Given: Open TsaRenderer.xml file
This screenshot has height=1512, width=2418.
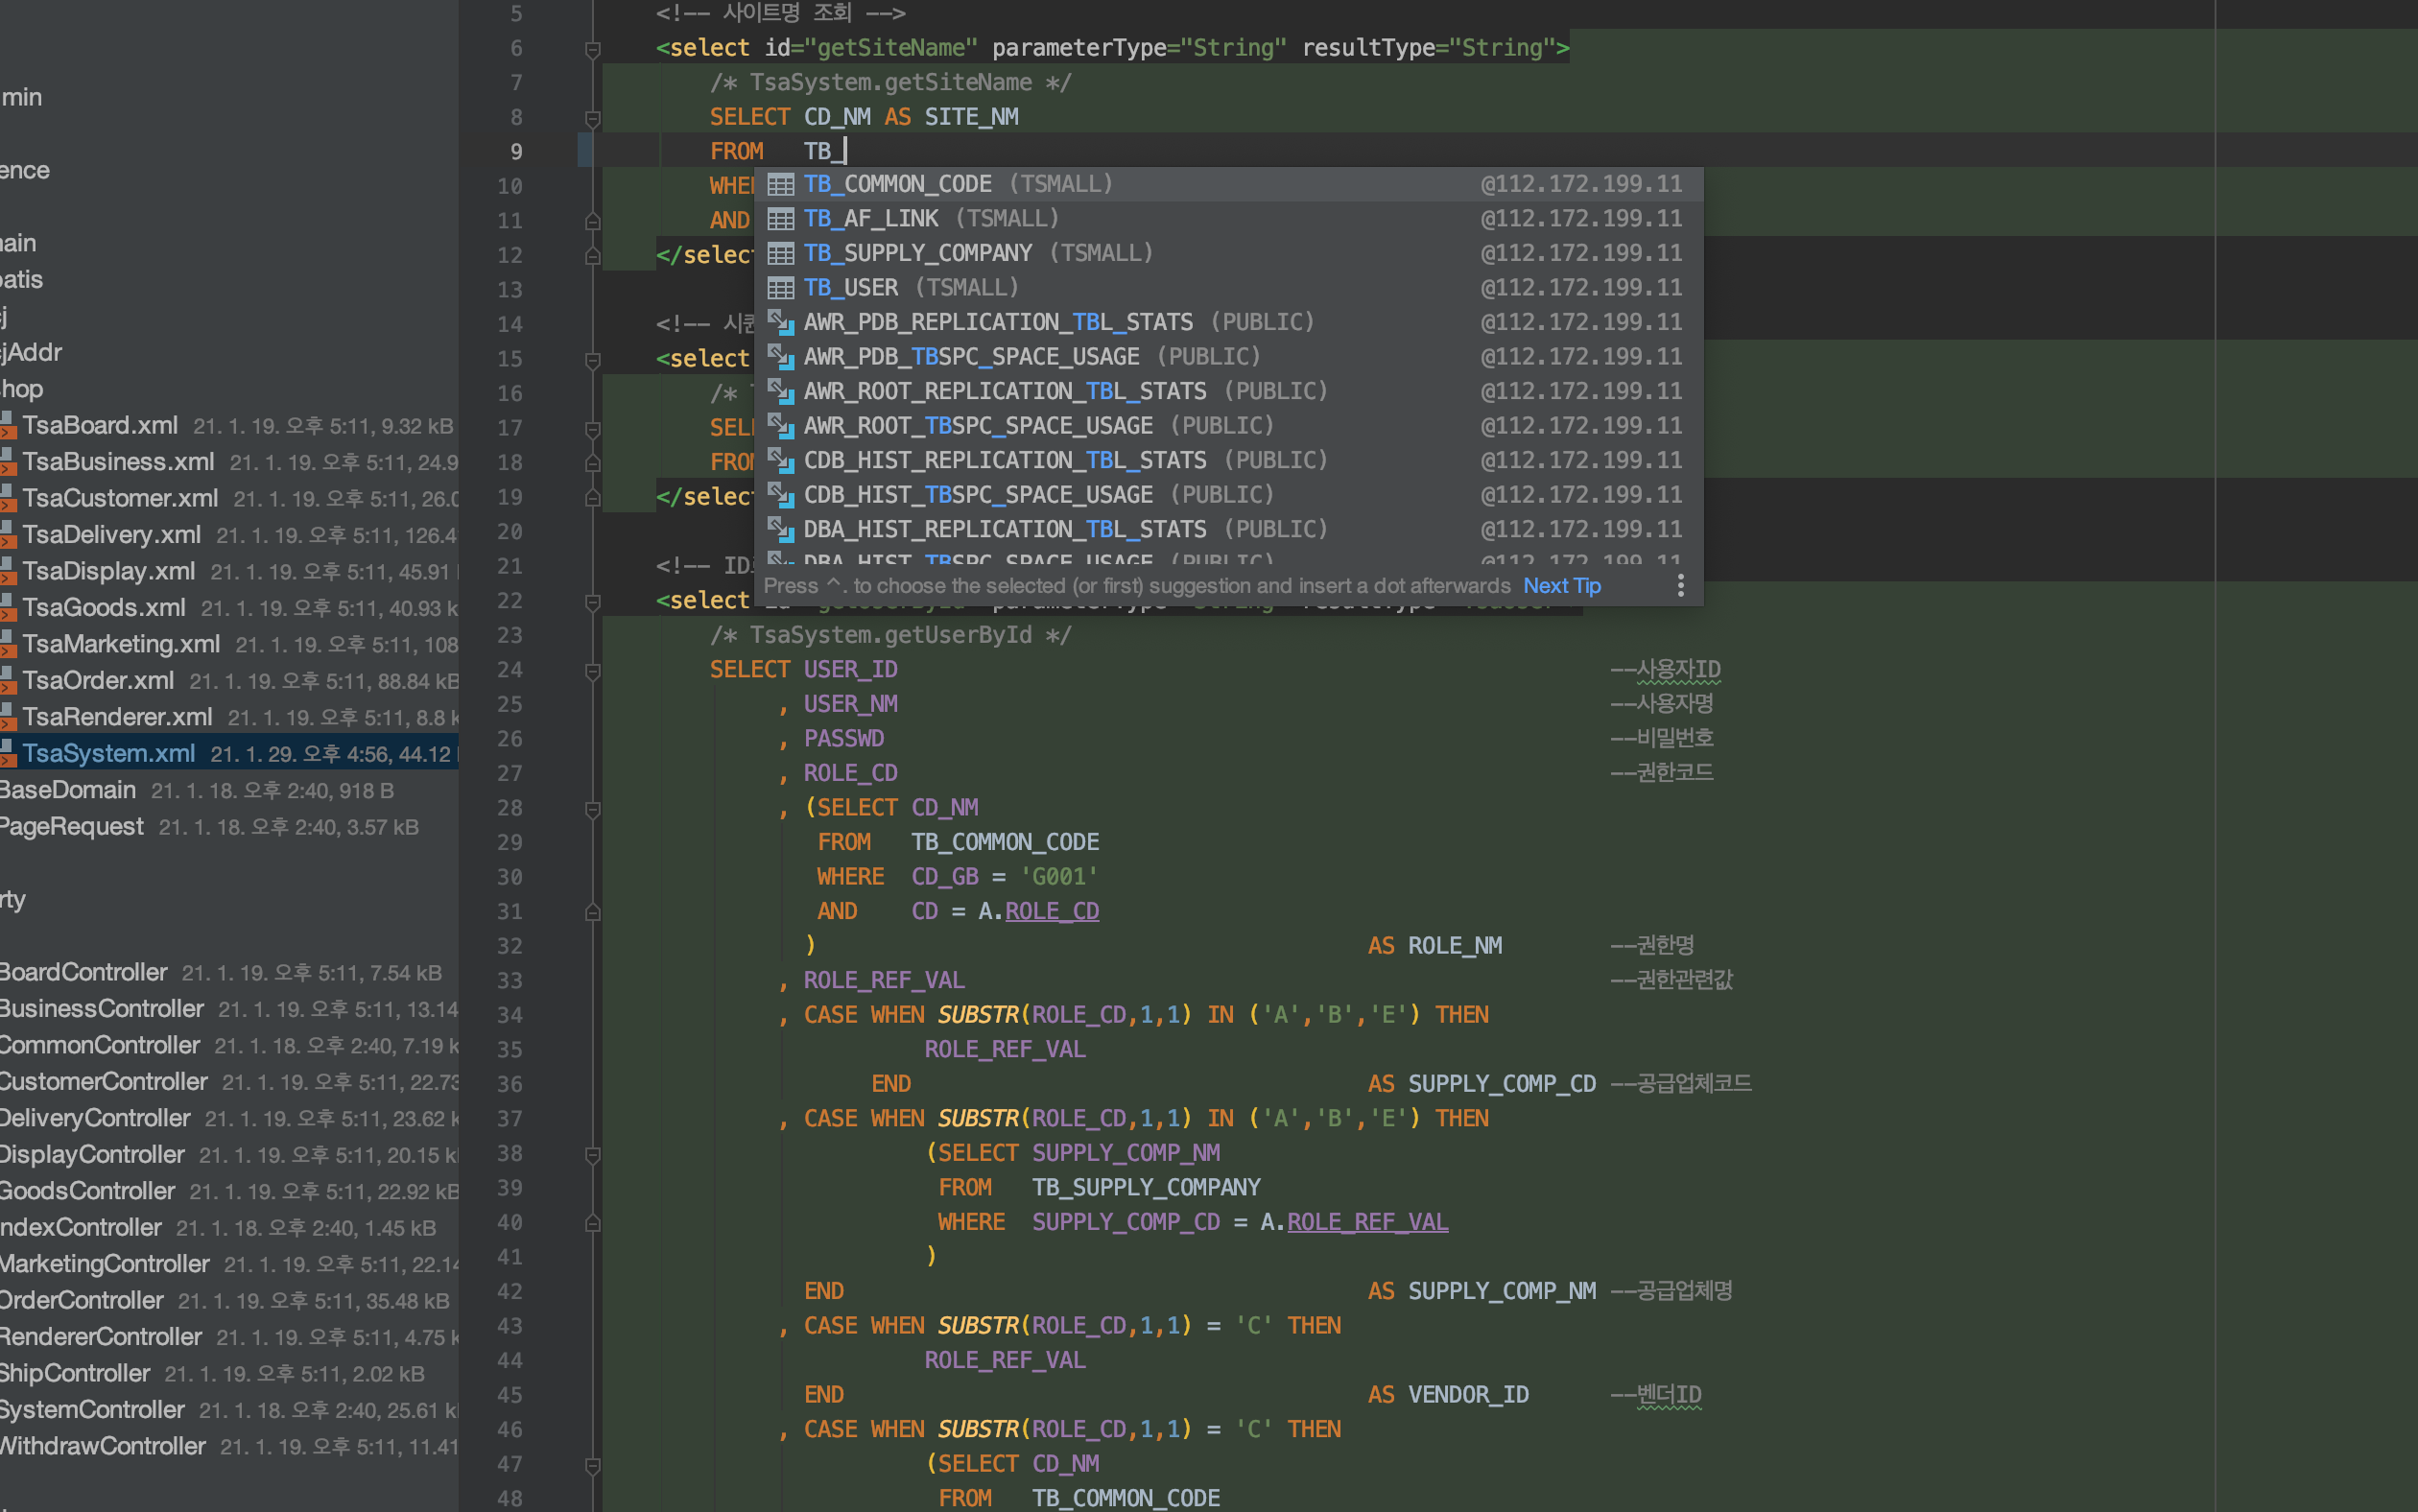Looking at the screenshot, I should click(x=229, y=718).
